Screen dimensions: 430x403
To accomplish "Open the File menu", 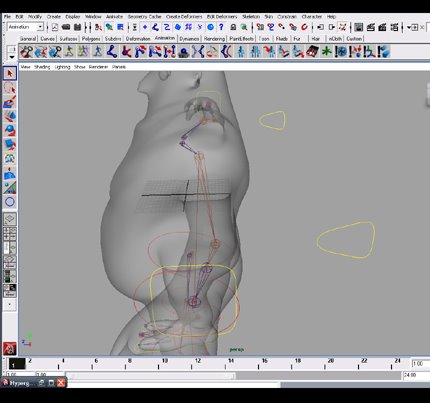I will (x=7, y=16).
